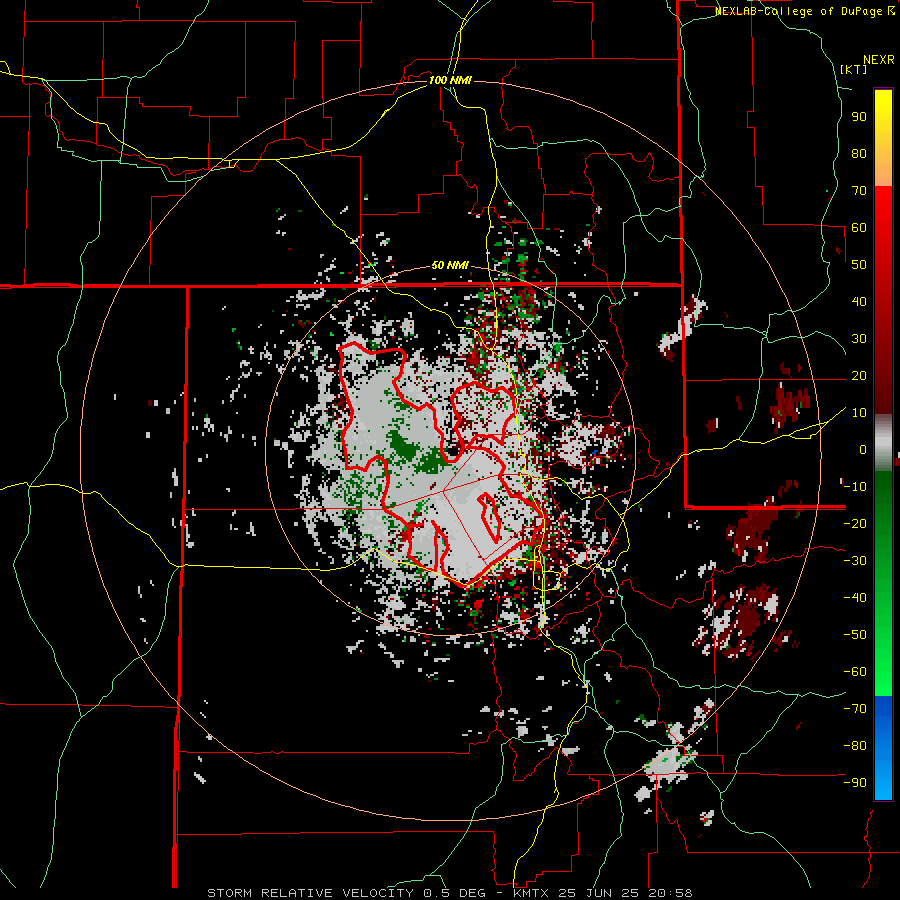Click the -20 value on velocity scale
This screenshot has width=900, height=900.
tap(855, 524)
